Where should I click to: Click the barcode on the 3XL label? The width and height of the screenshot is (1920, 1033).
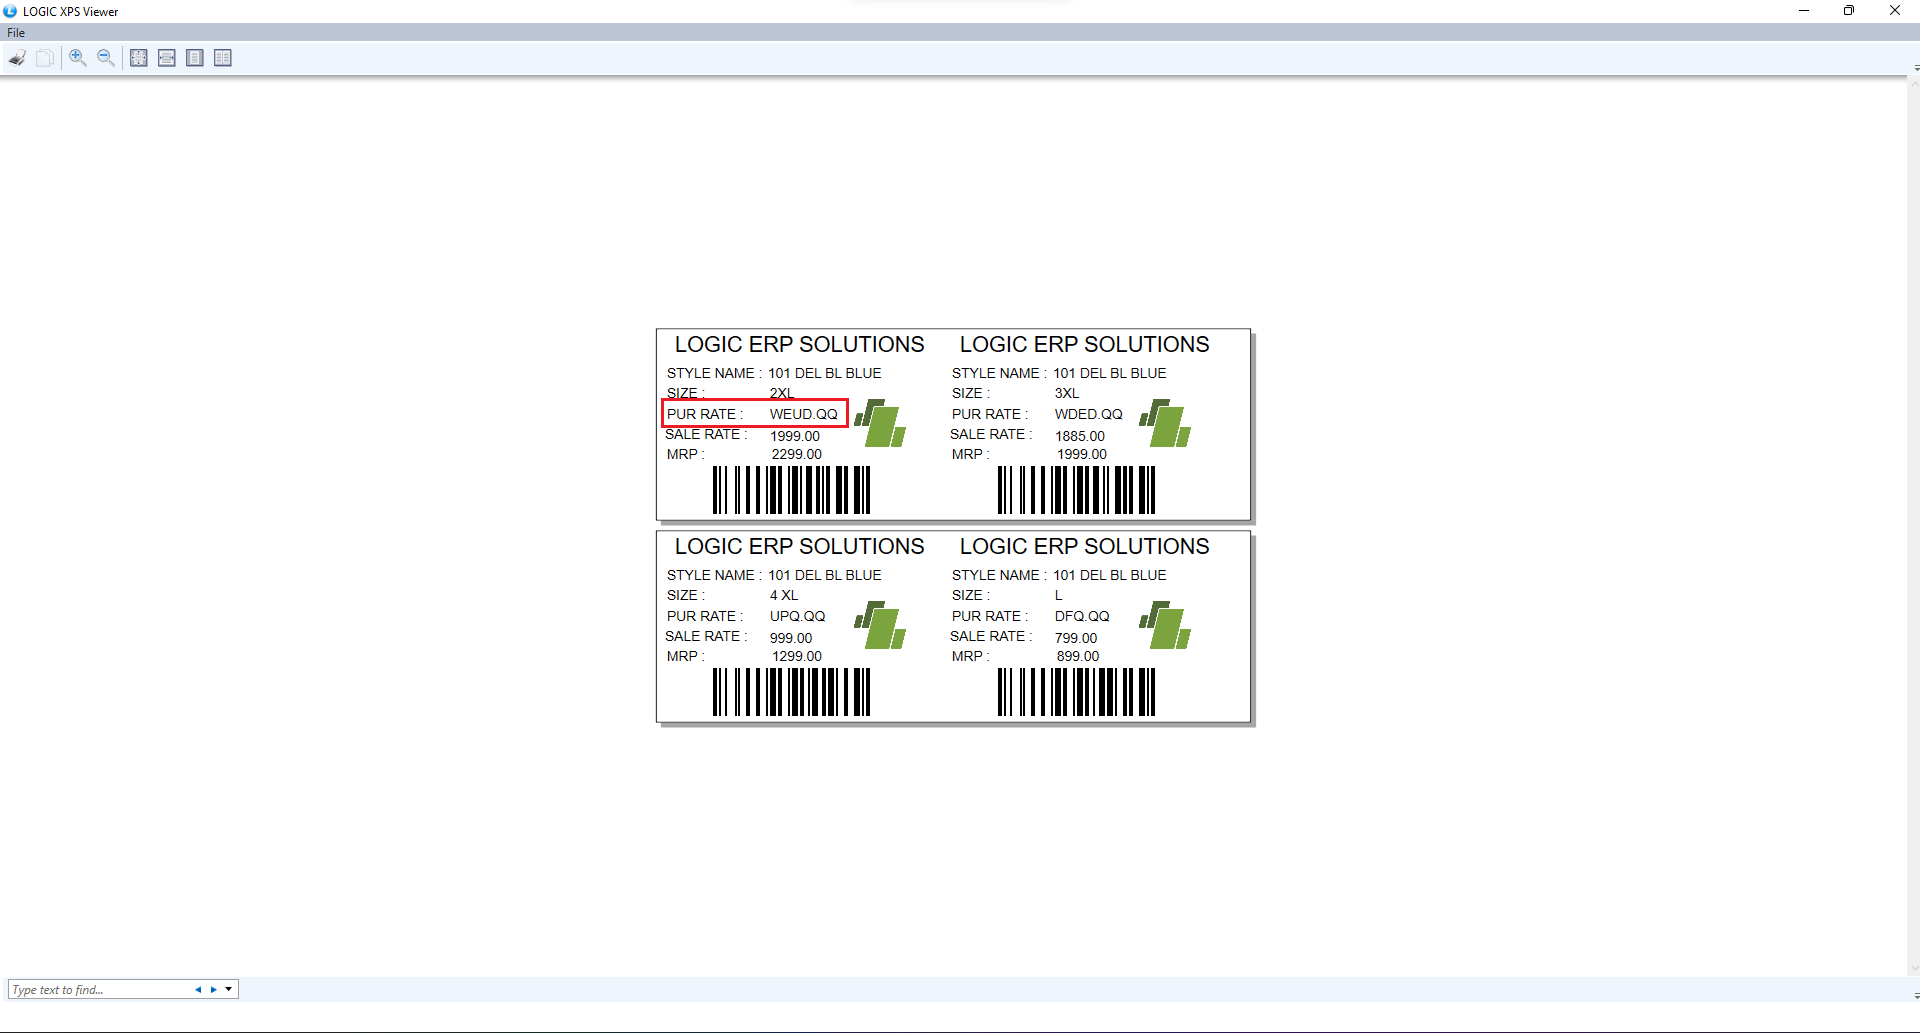(x=1076, y=490)
